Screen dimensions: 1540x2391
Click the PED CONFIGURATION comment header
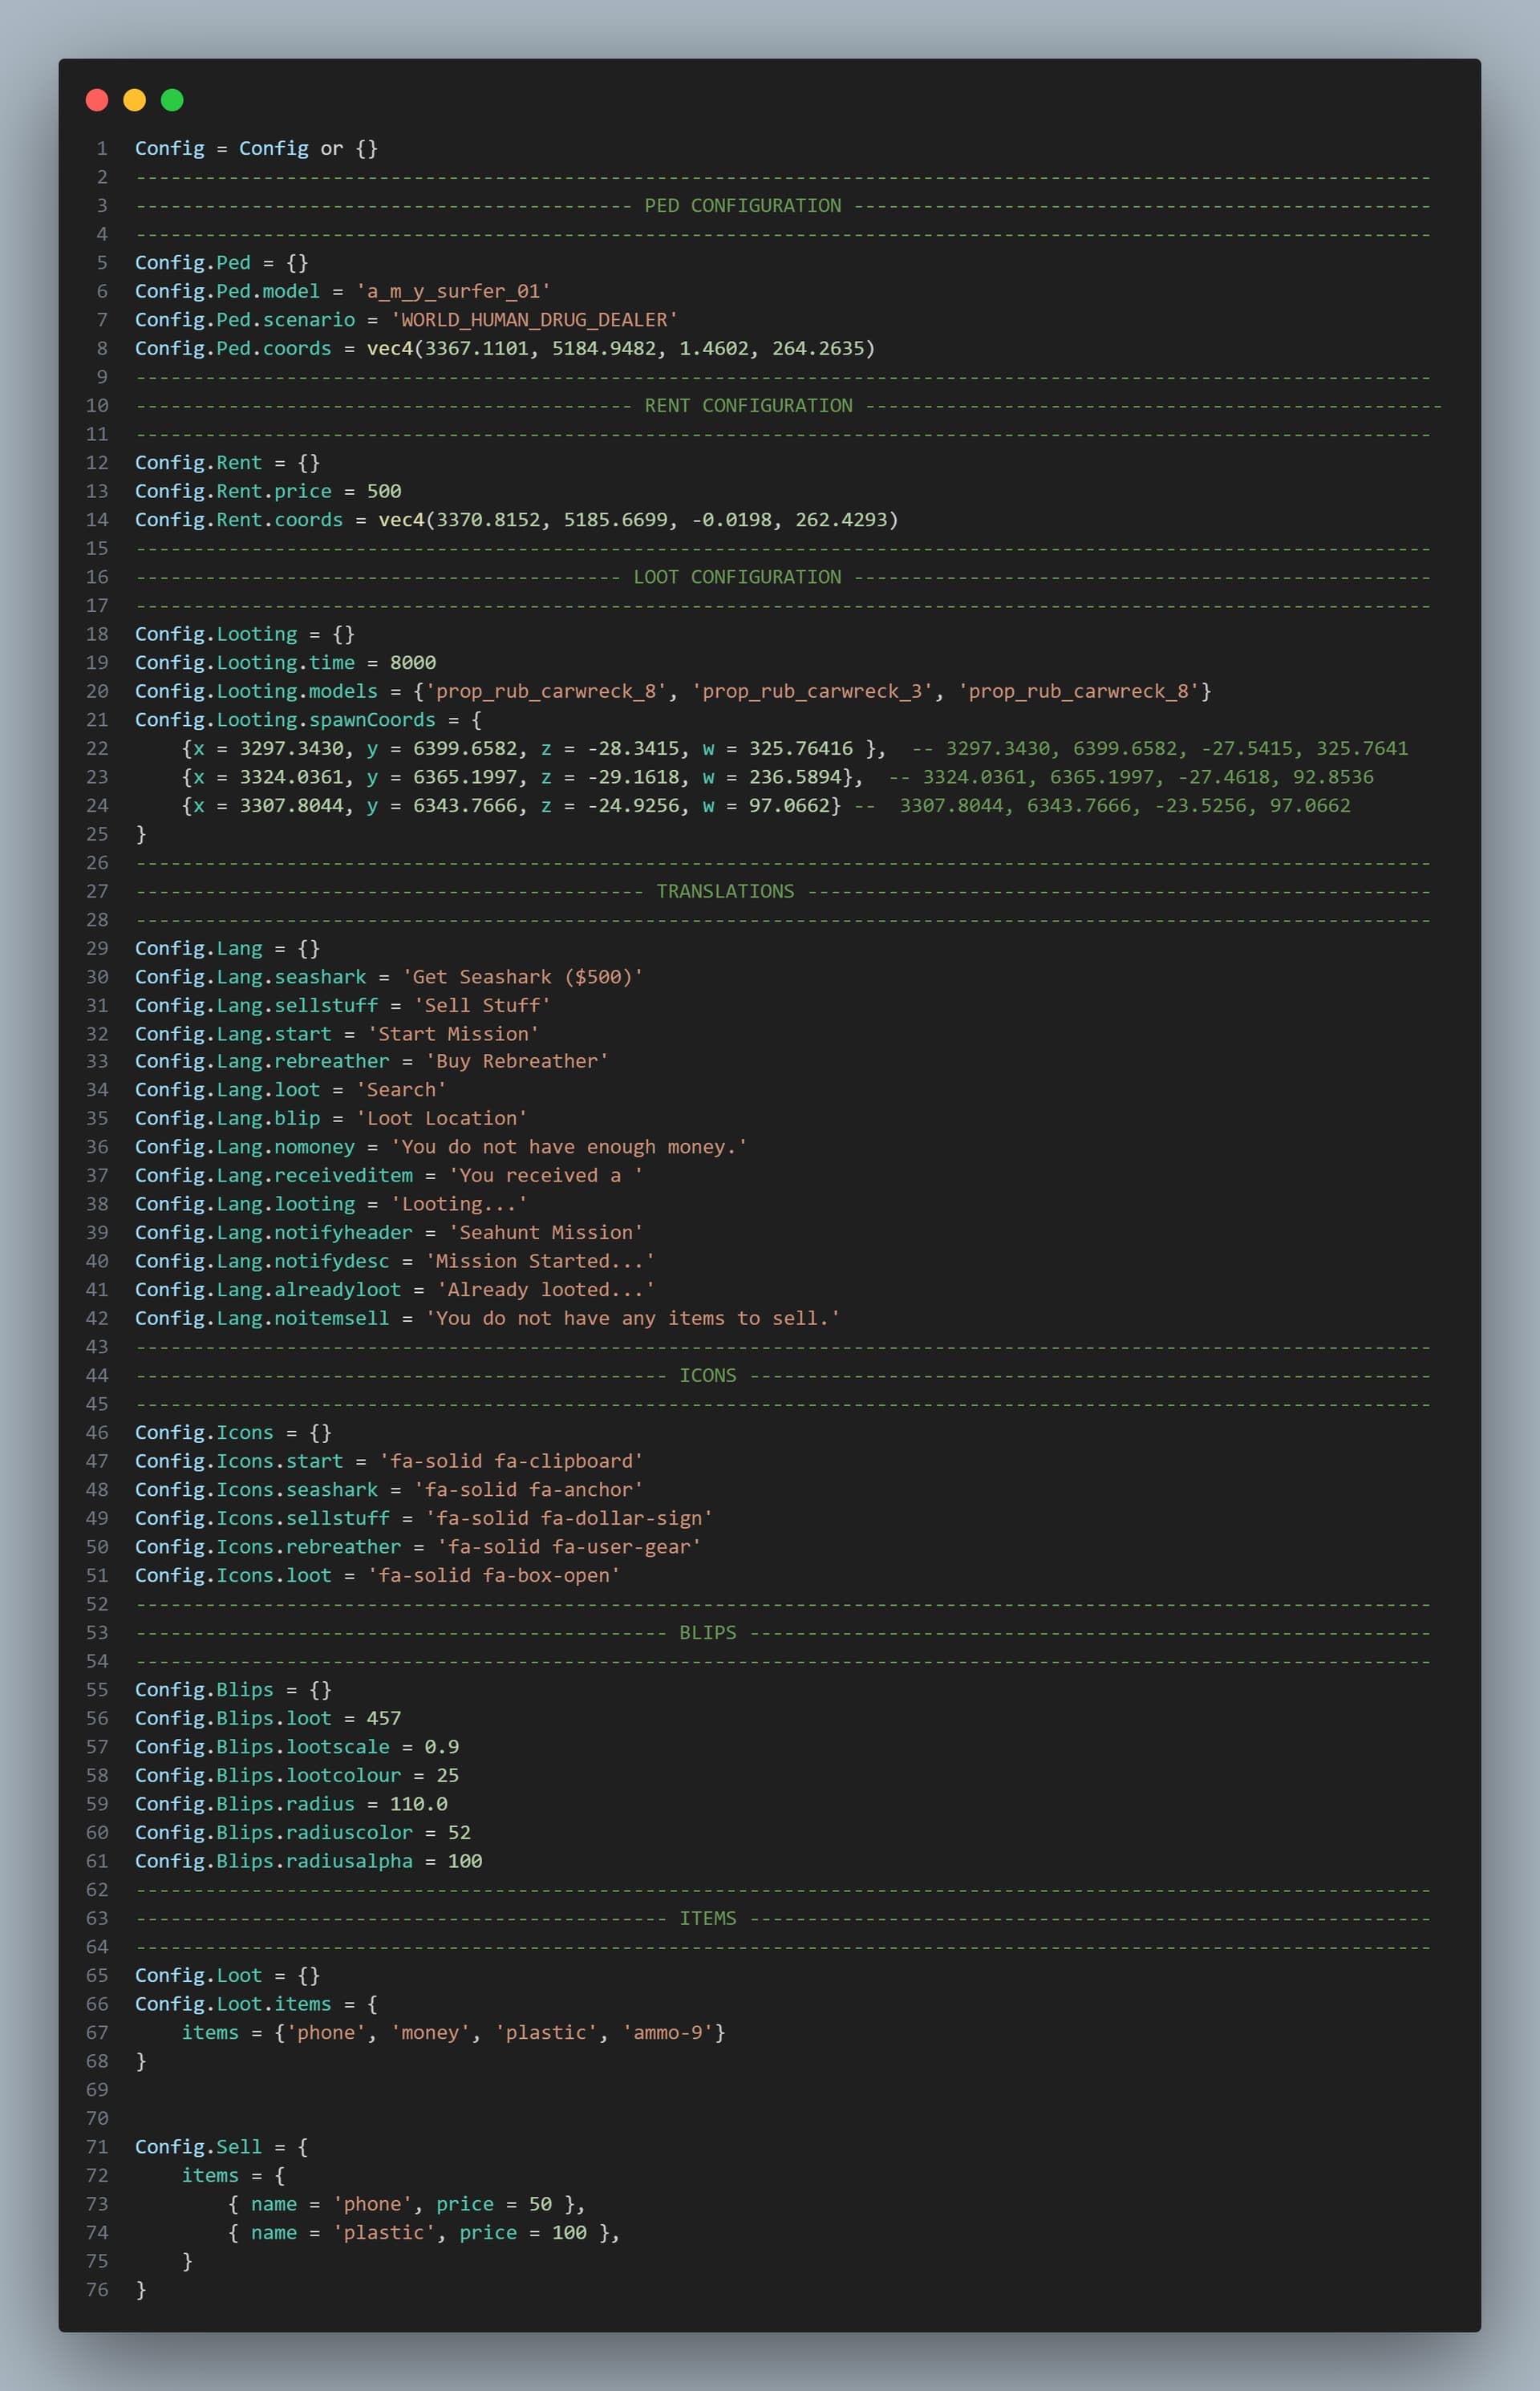click(x=742, y=206)
